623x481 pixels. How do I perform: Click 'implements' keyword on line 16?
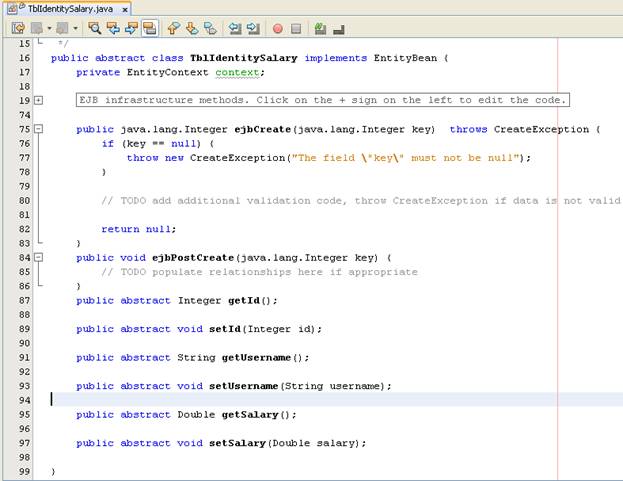pyautogui.click(x=336, y=58)
